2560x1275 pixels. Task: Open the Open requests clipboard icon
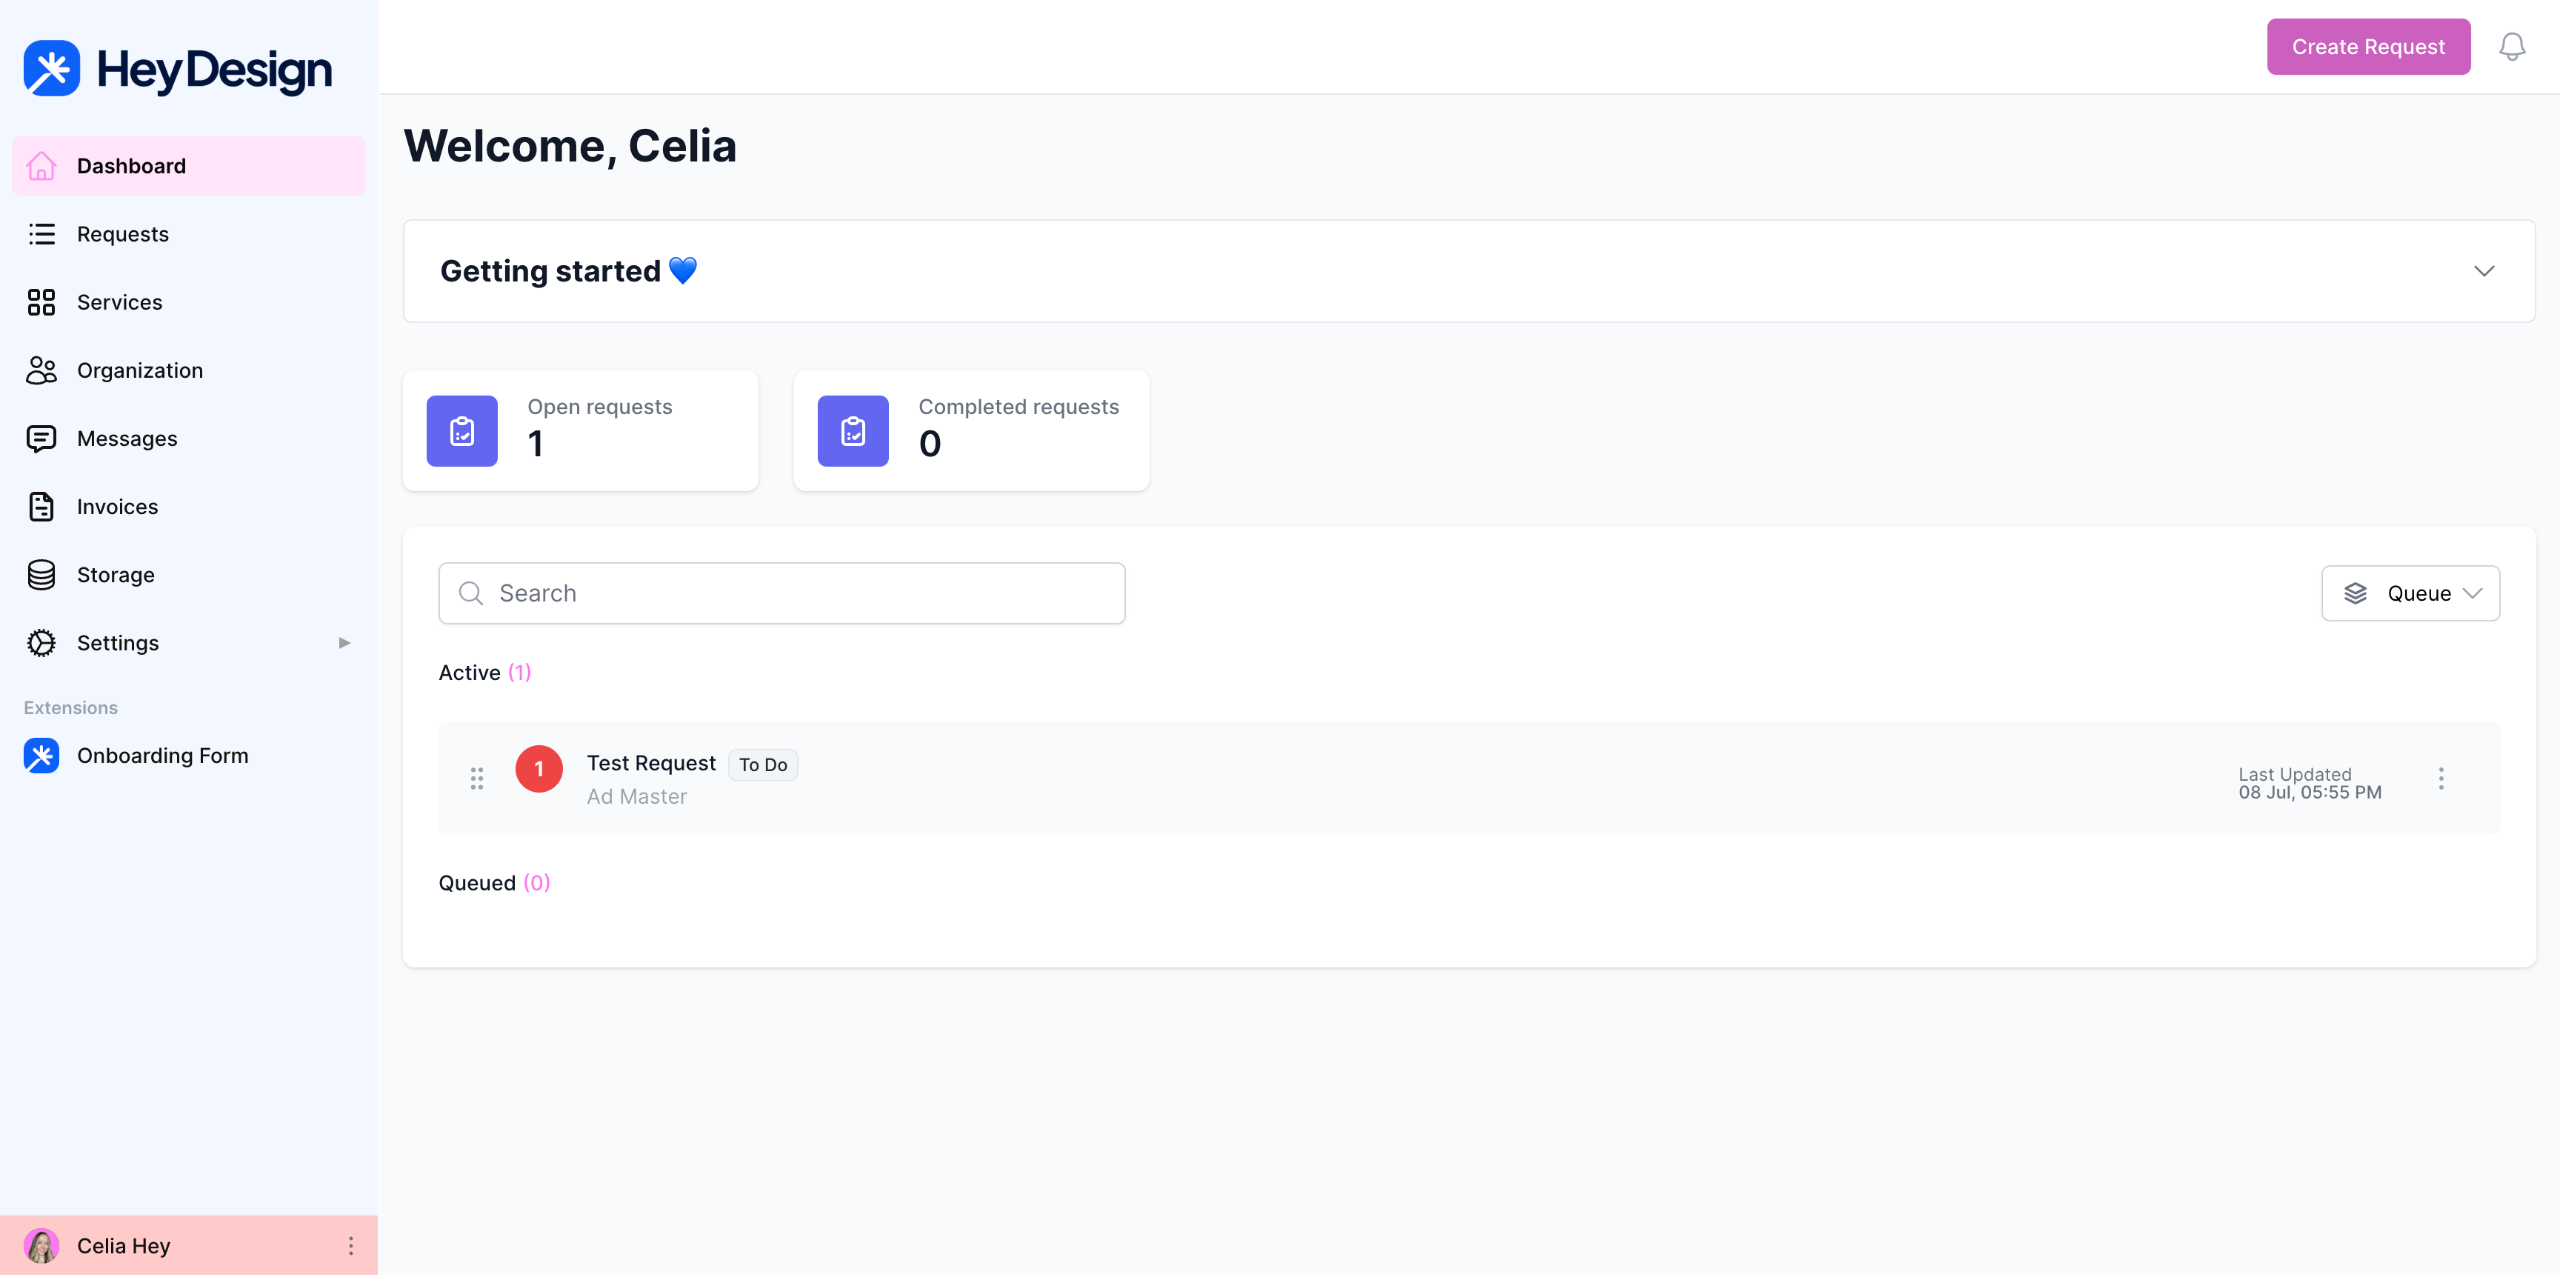pyautogui.click(x=462, y=431)
